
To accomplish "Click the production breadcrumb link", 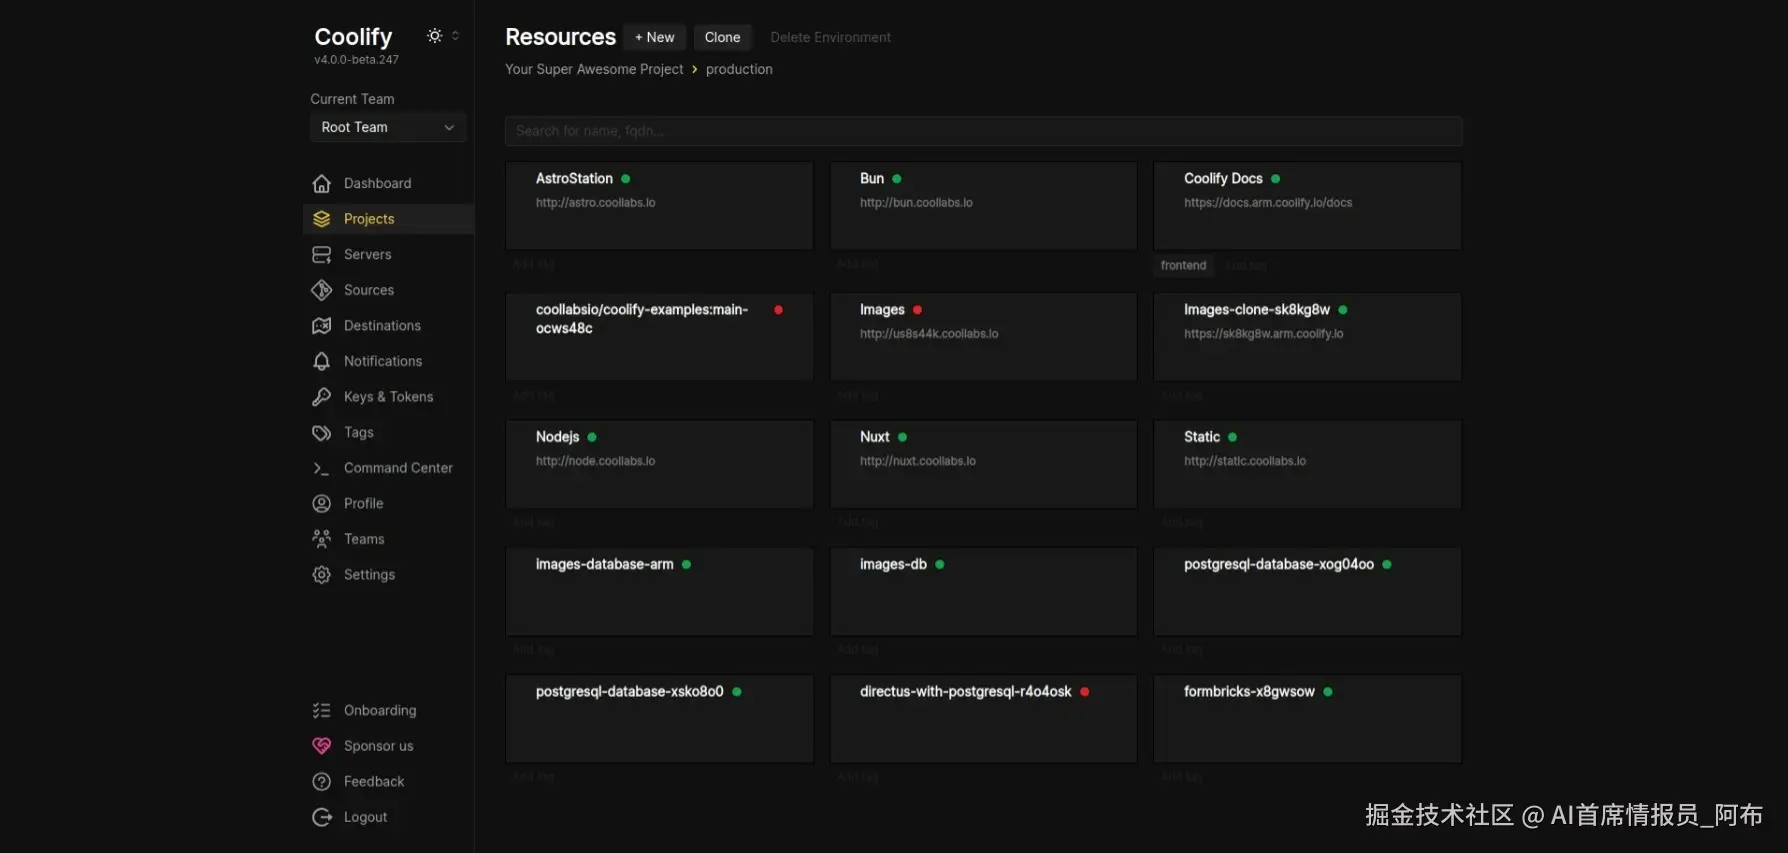I will pyautogui.click(x=739, y=69).
